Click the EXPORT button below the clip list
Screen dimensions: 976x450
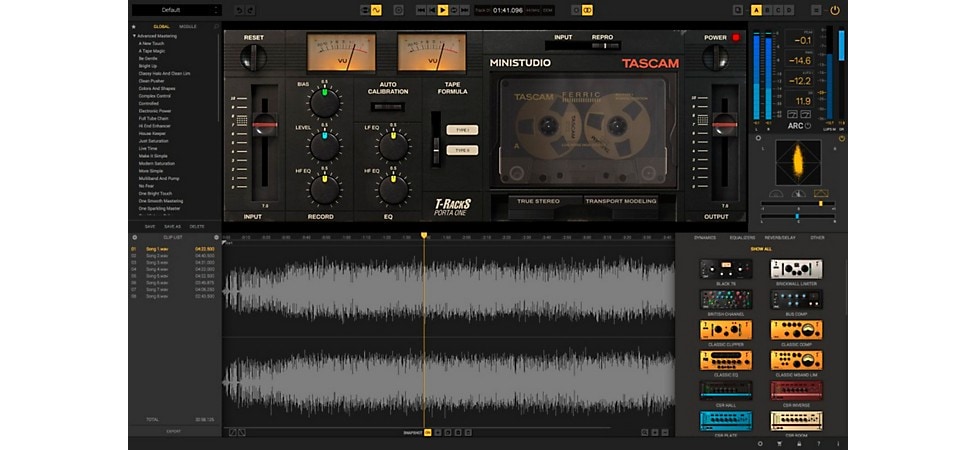click(174, 431)
